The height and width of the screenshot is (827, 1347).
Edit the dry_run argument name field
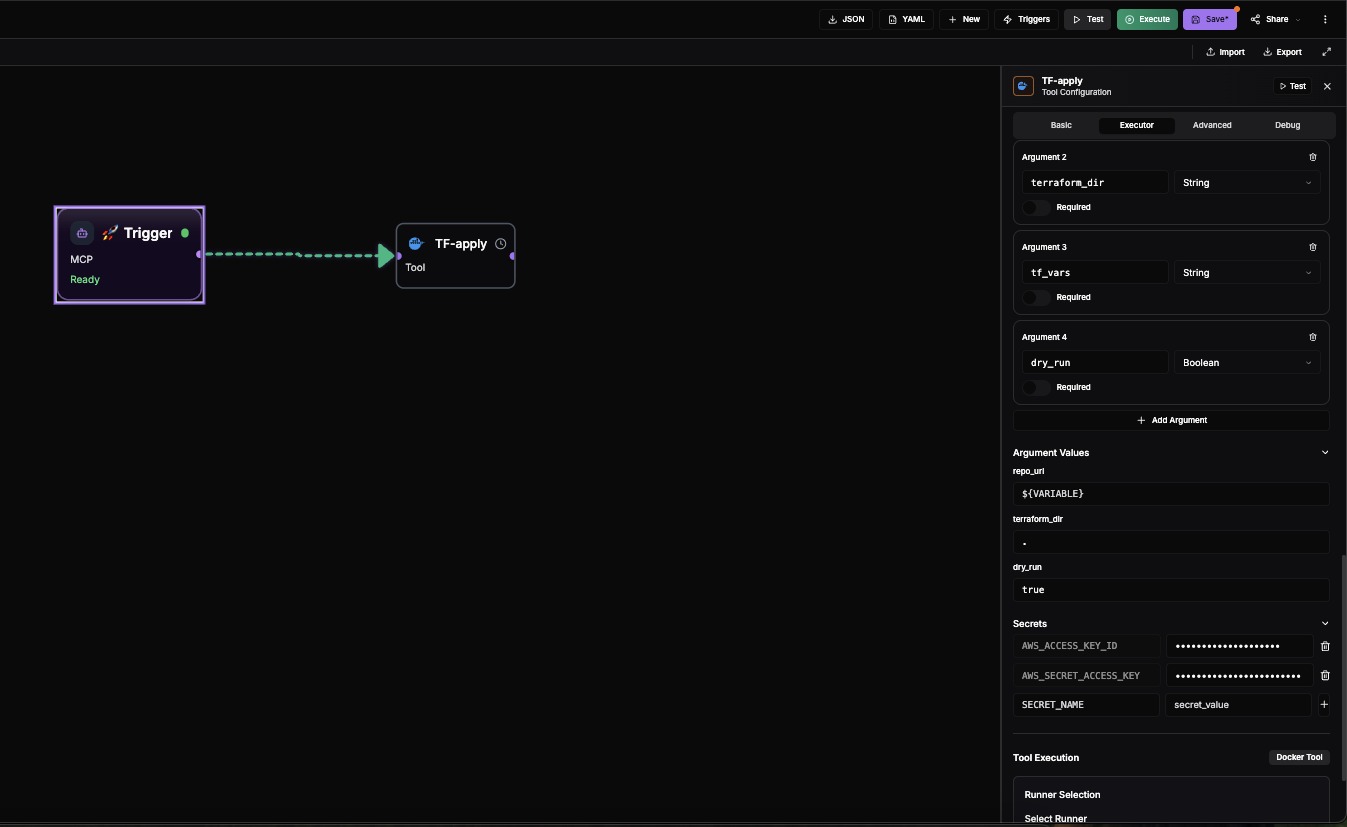point(1095,362)
